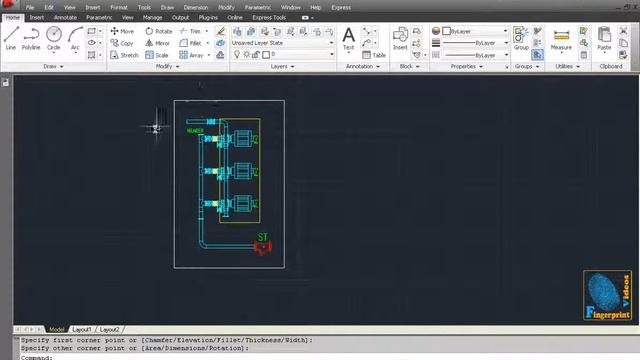
Task: Activate the Stretch tool
Action: click(x=124, y=55)
